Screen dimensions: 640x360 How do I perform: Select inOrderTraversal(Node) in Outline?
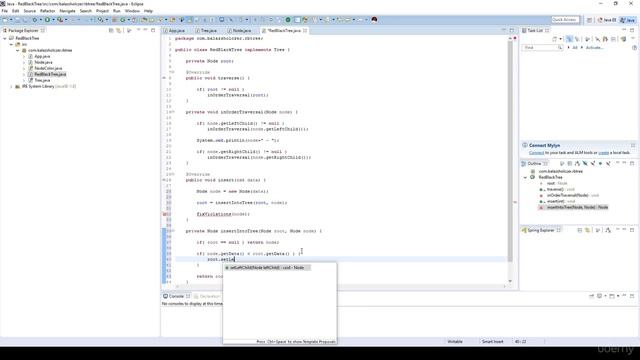pos(569,196)
